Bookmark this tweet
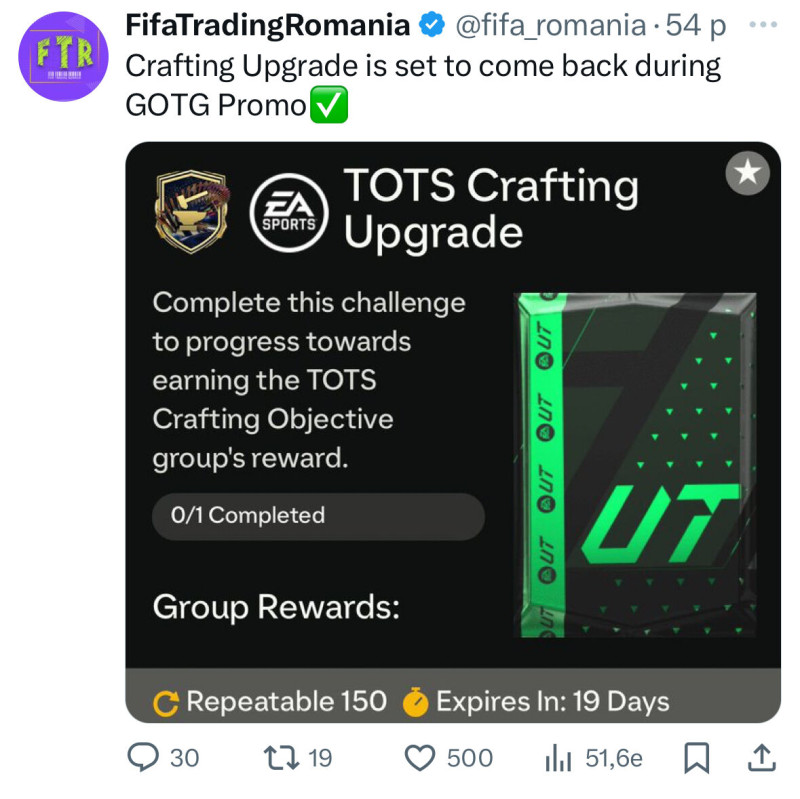 [x=695, y=758]
